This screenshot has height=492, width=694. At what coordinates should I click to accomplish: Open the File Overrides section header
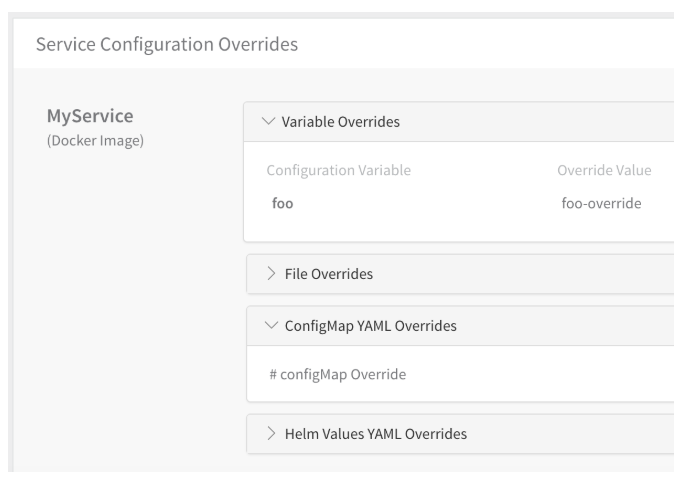click(460, 274)
